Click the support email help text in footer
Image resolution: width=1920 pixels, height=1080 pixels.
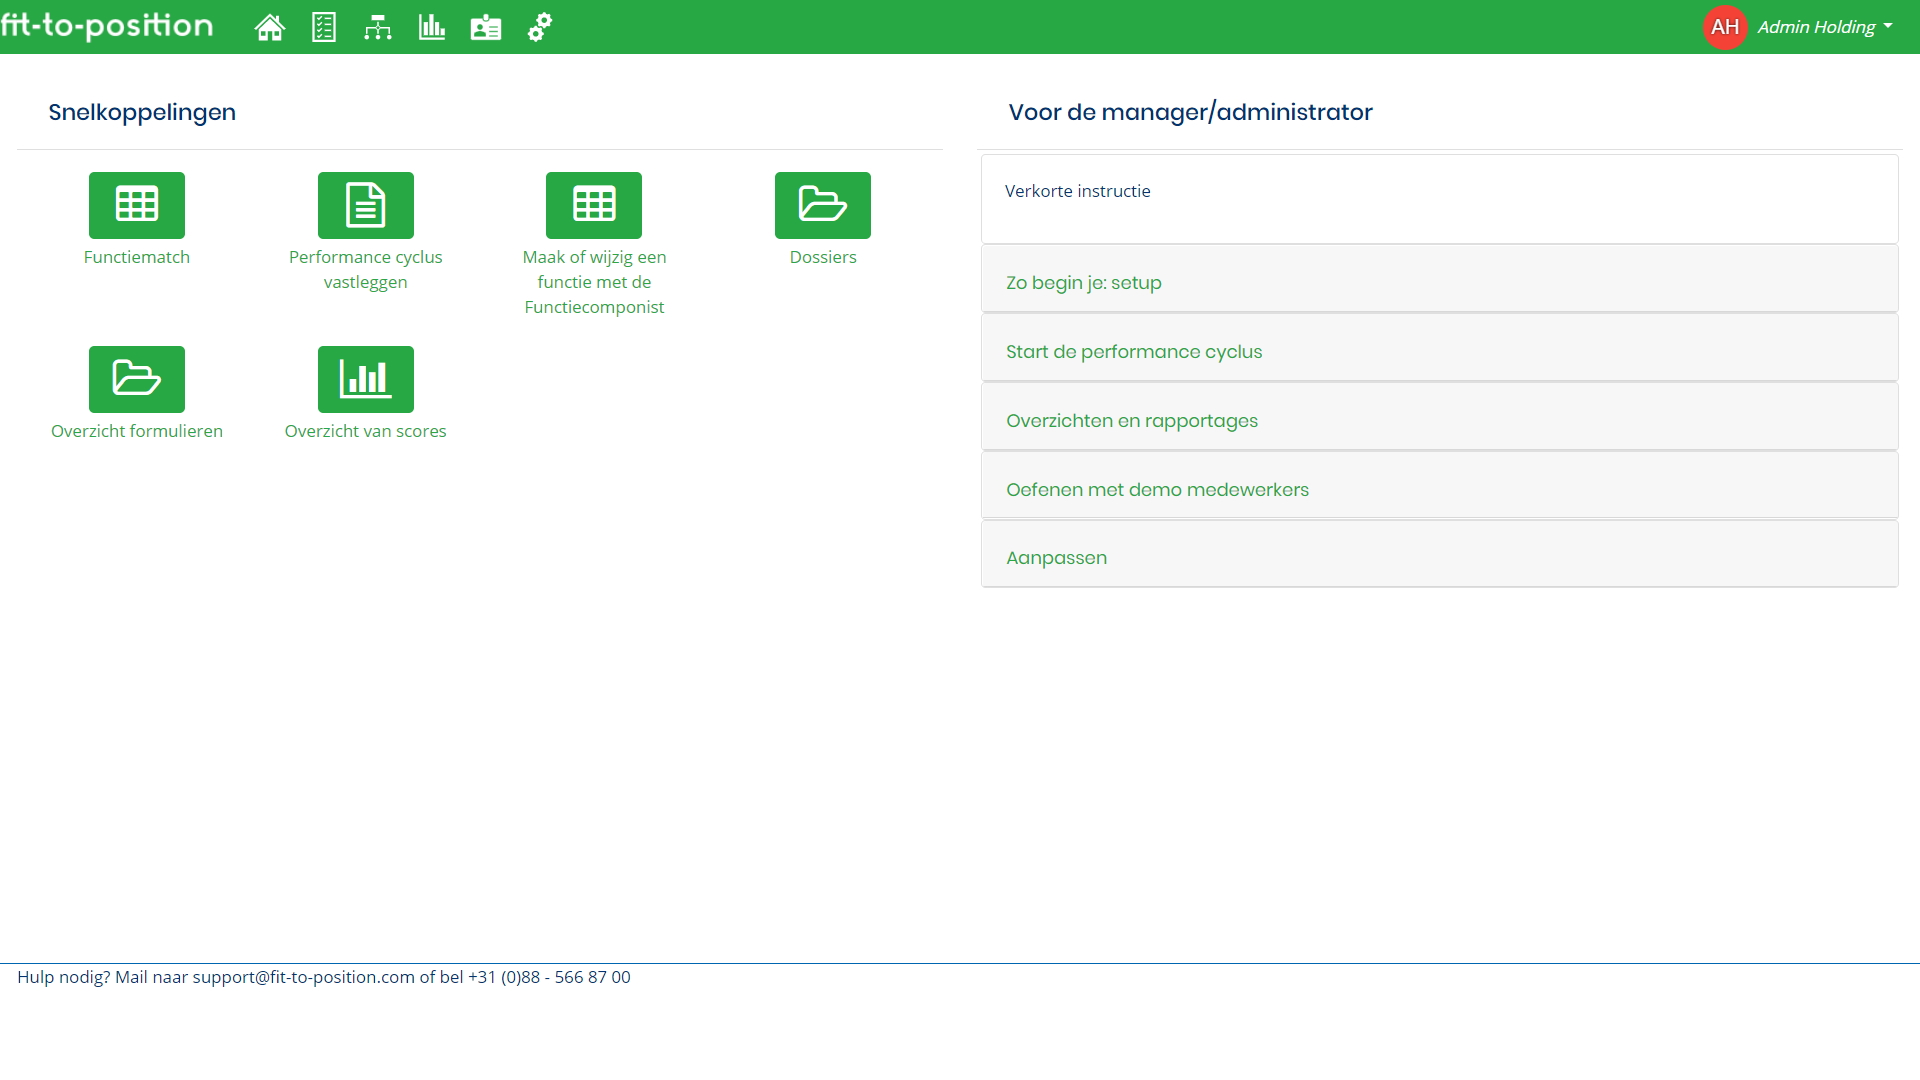tap(324, 977)
